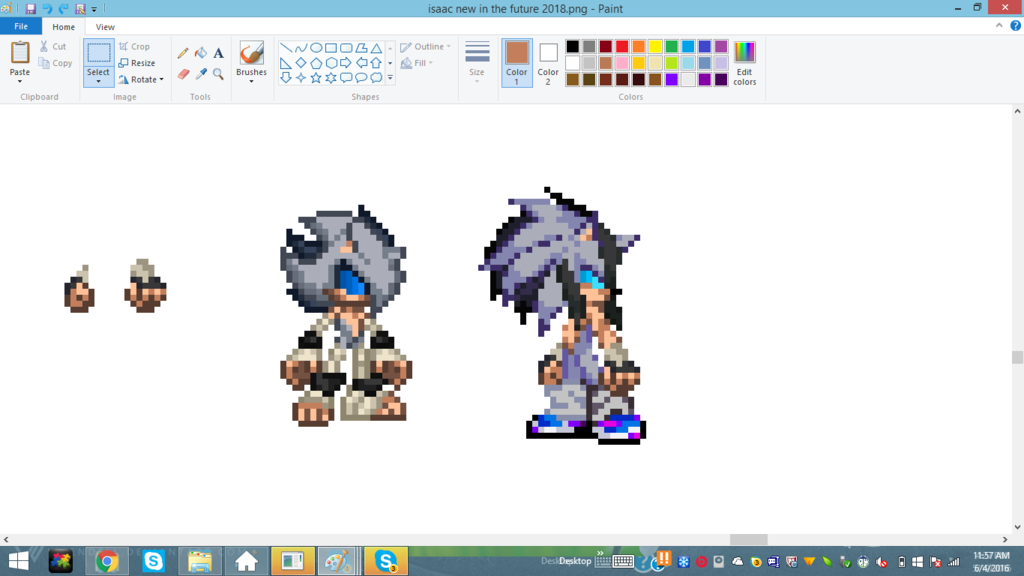Select the Text tool
The width and height of the screenshot is (1024, 576).
[x=218, y=53]
